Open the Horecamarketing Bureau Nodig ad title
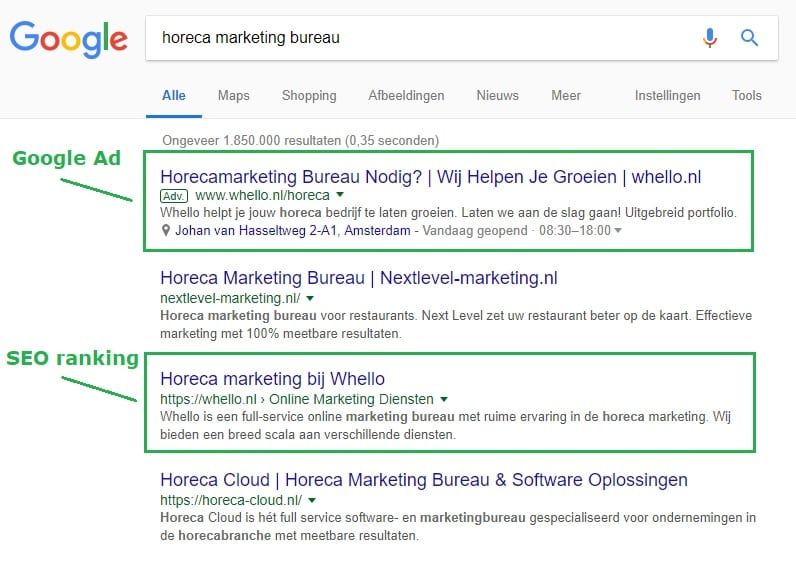This screenshot has width=796, height=580. pos(430,177)
